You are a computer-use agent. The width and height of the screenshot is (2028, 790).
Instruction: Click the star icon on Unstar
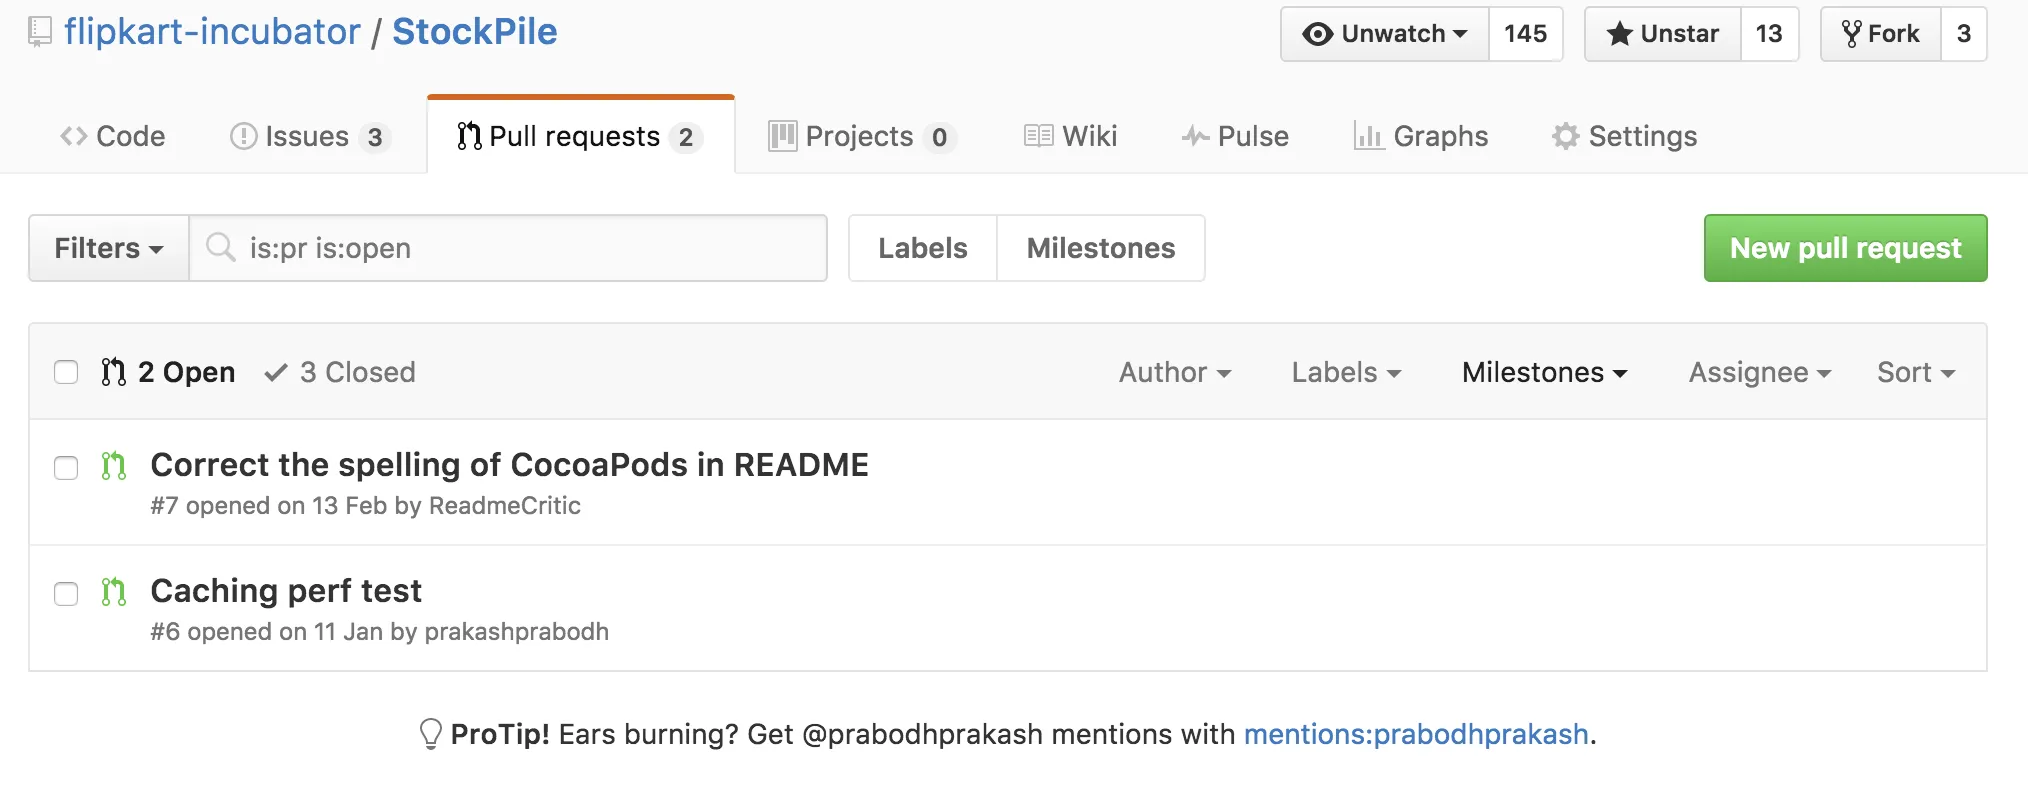click(x=1619, y=34)
